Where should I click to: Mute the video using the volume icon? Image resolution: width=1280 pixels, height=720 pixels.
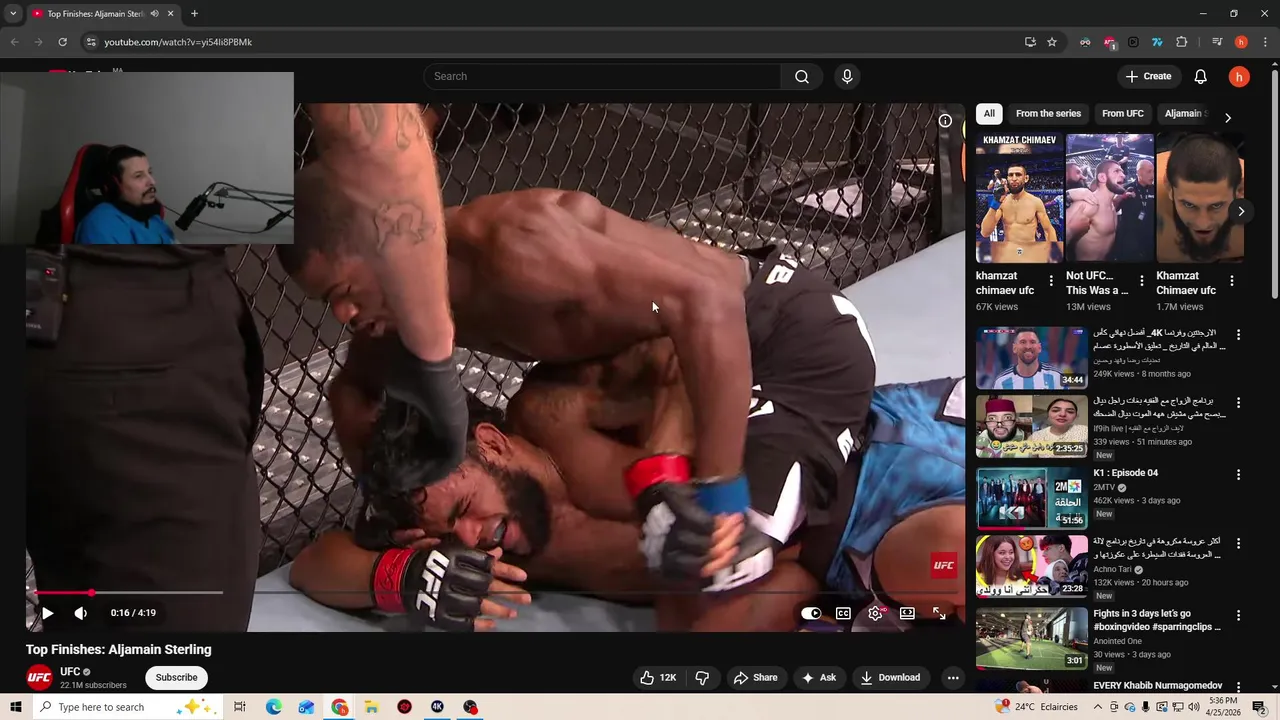(80, 613)
